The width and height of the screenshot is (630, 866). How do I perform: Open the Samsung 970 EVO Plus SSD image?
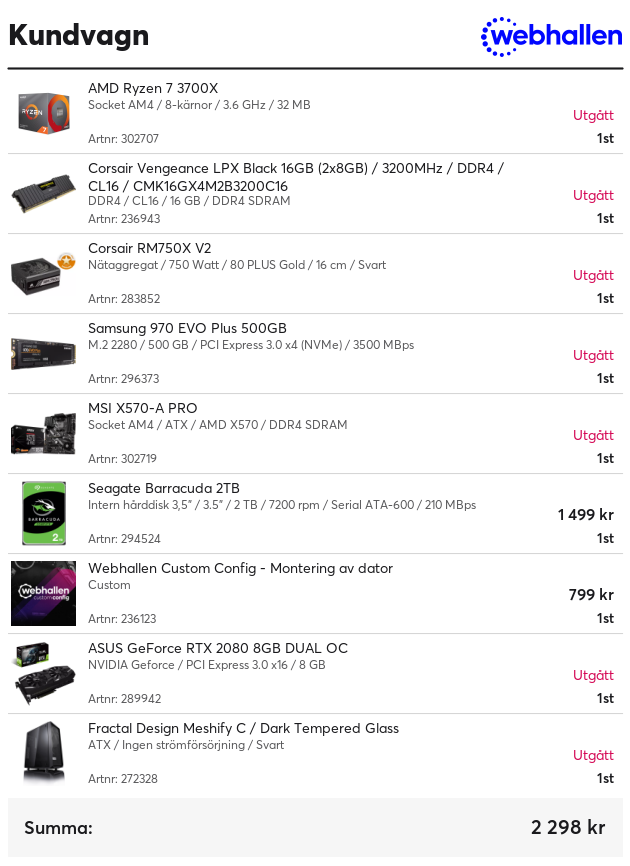coord(44,353)
